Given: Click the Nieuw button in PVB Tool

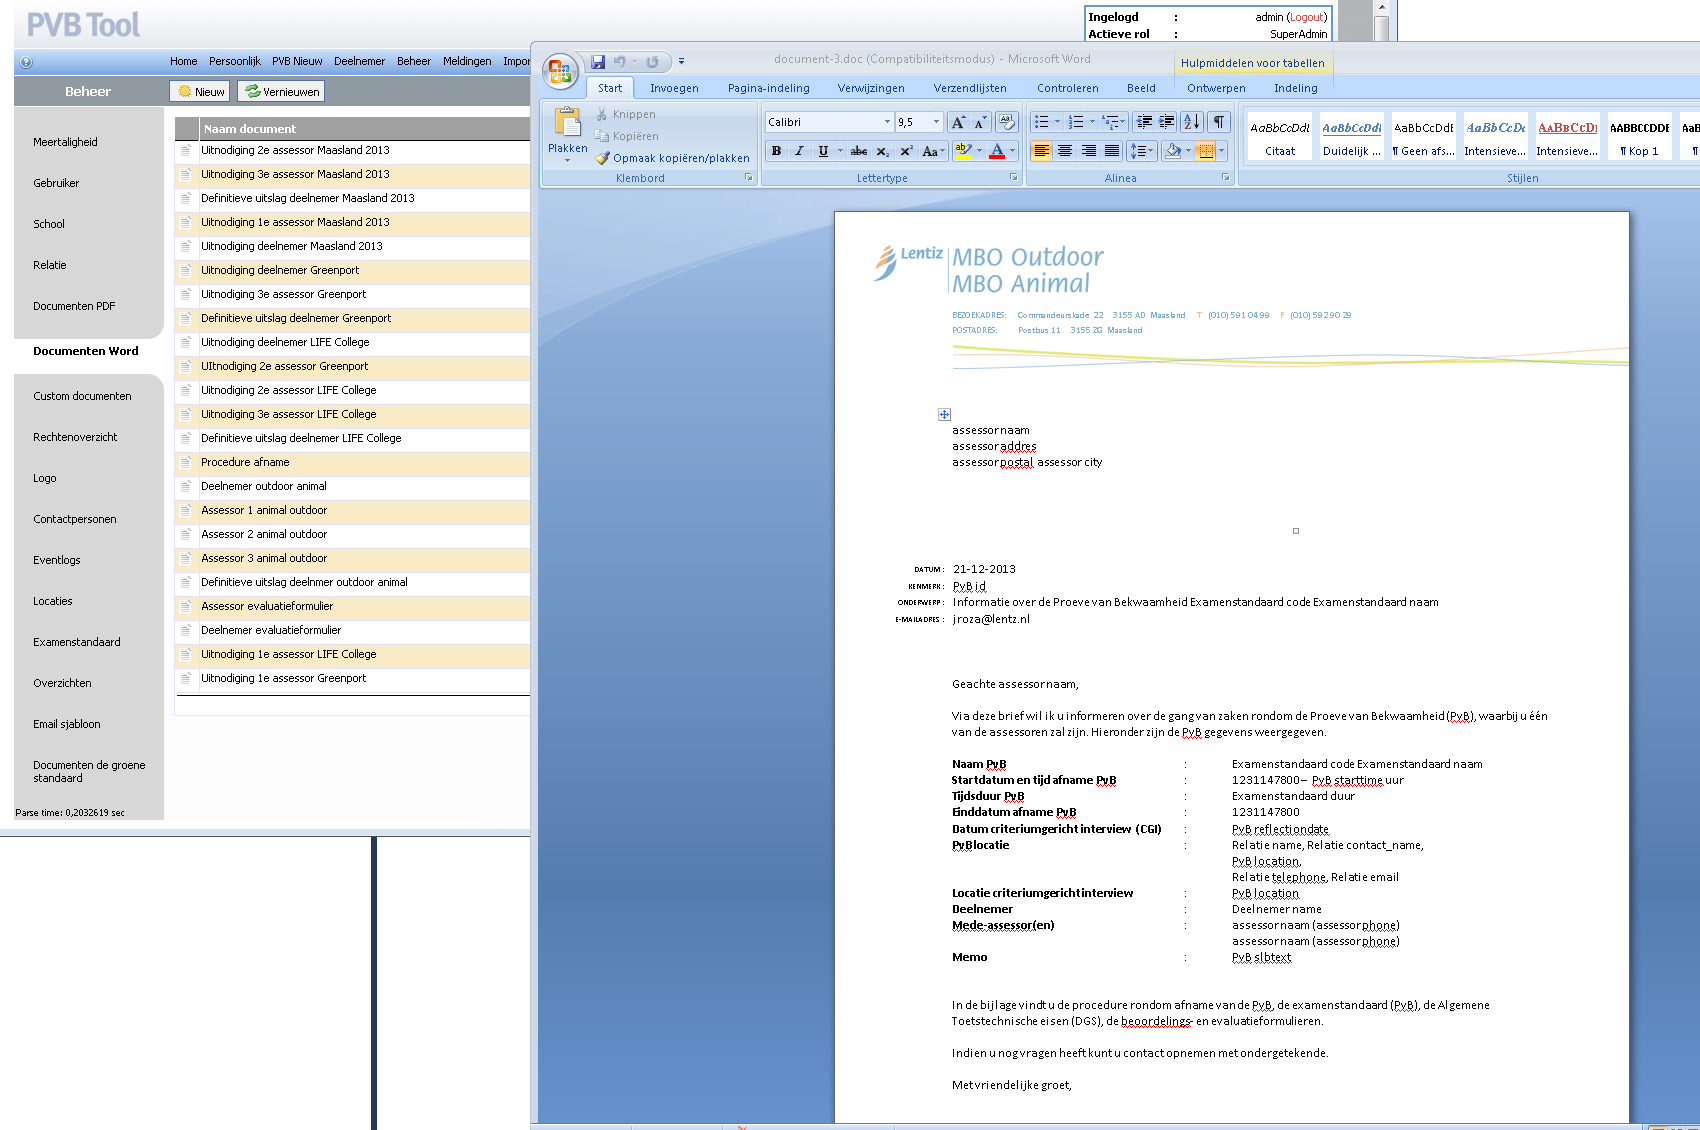Looking at the screenshot, I should point(200,91).
